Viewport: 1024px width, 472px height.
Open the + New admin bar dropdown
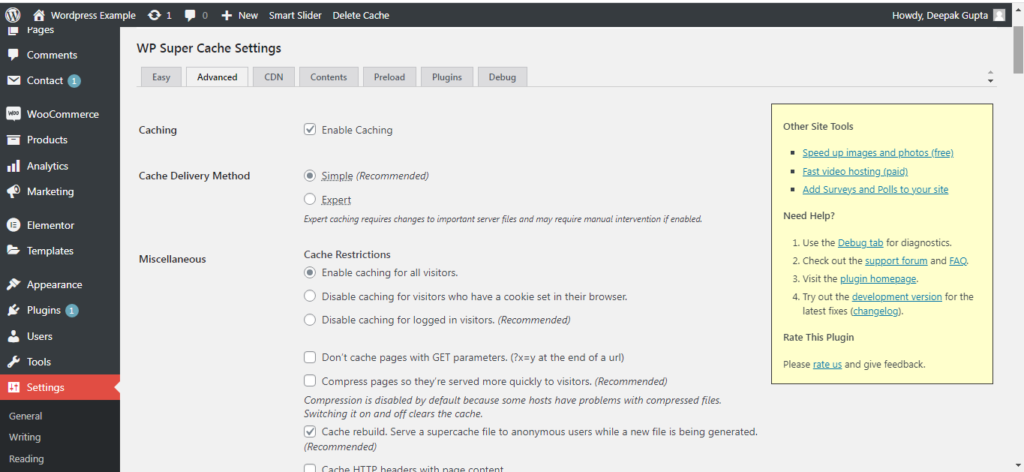(239, 15)
